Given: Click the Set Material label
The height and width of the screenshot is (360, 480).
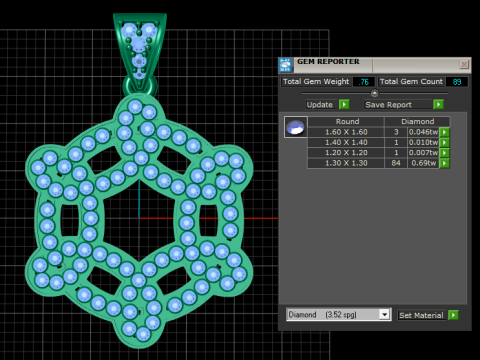Looking at the screenshot, I should click(x=421, y=315).
